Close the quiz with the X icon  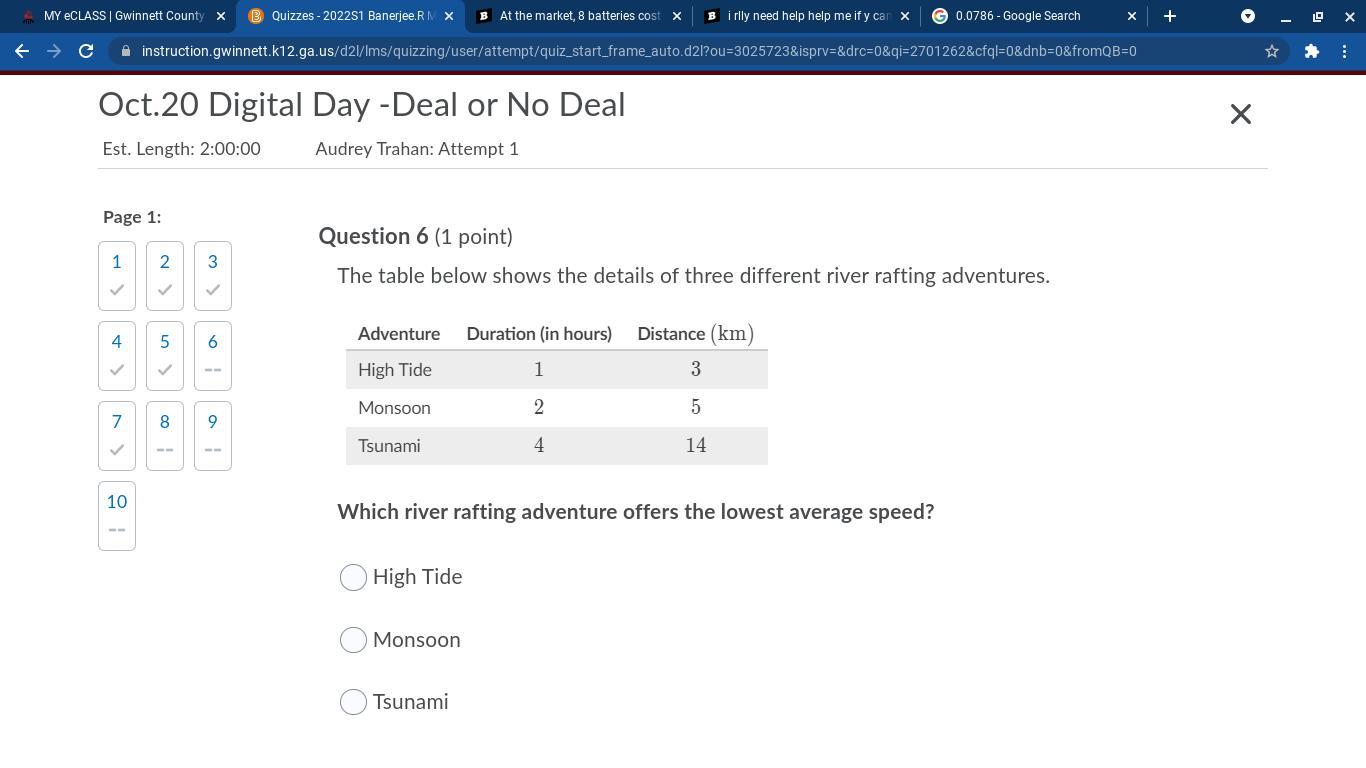[1240, 114]
